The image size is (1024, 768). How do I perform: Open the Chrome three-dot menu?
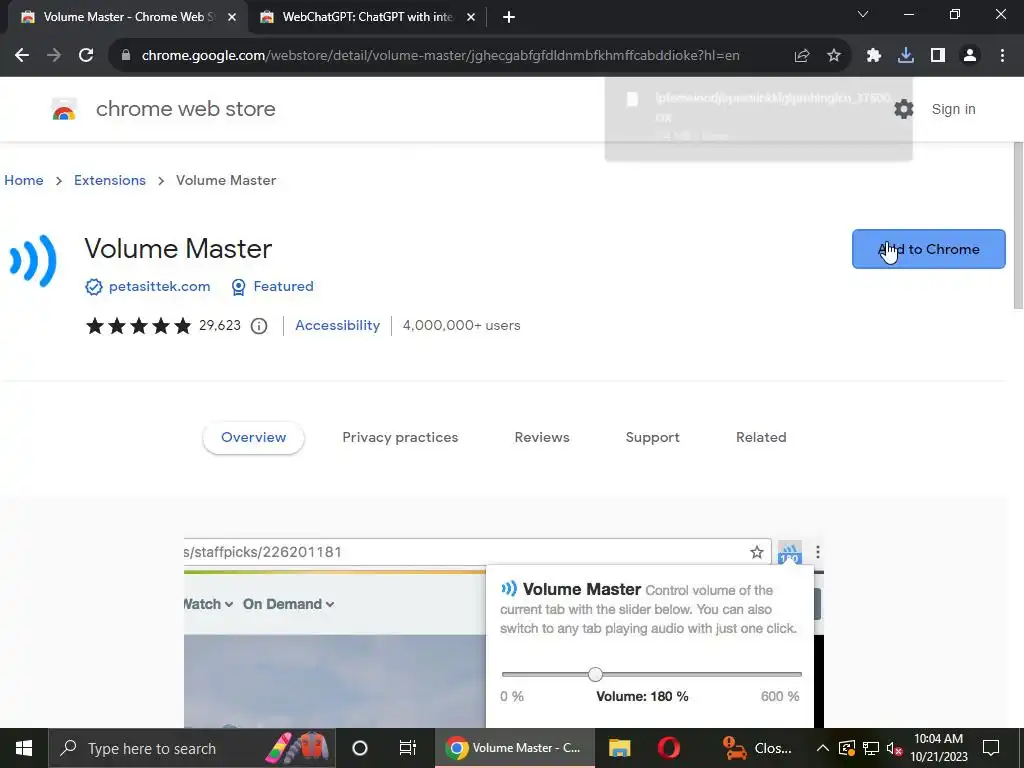click(x=1002, y=56)
